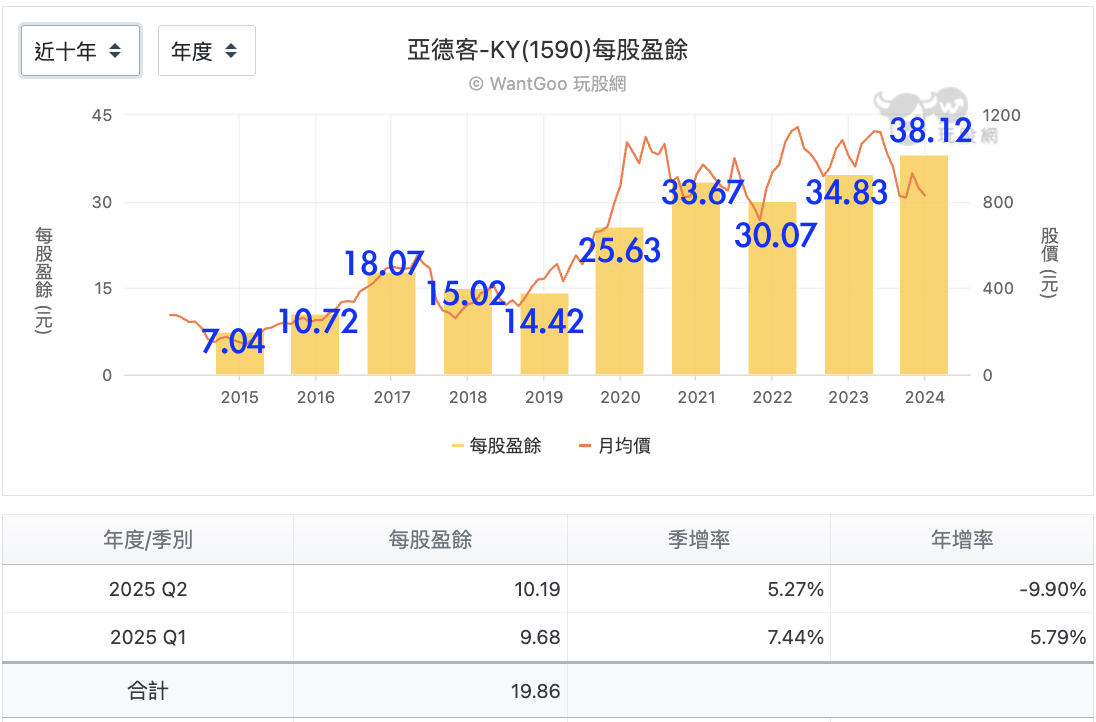Image resolution: width=1096 pixels, height=722 pixels.
Task: Click the 1200 right-axis price label
Action: pos(1001,115)
